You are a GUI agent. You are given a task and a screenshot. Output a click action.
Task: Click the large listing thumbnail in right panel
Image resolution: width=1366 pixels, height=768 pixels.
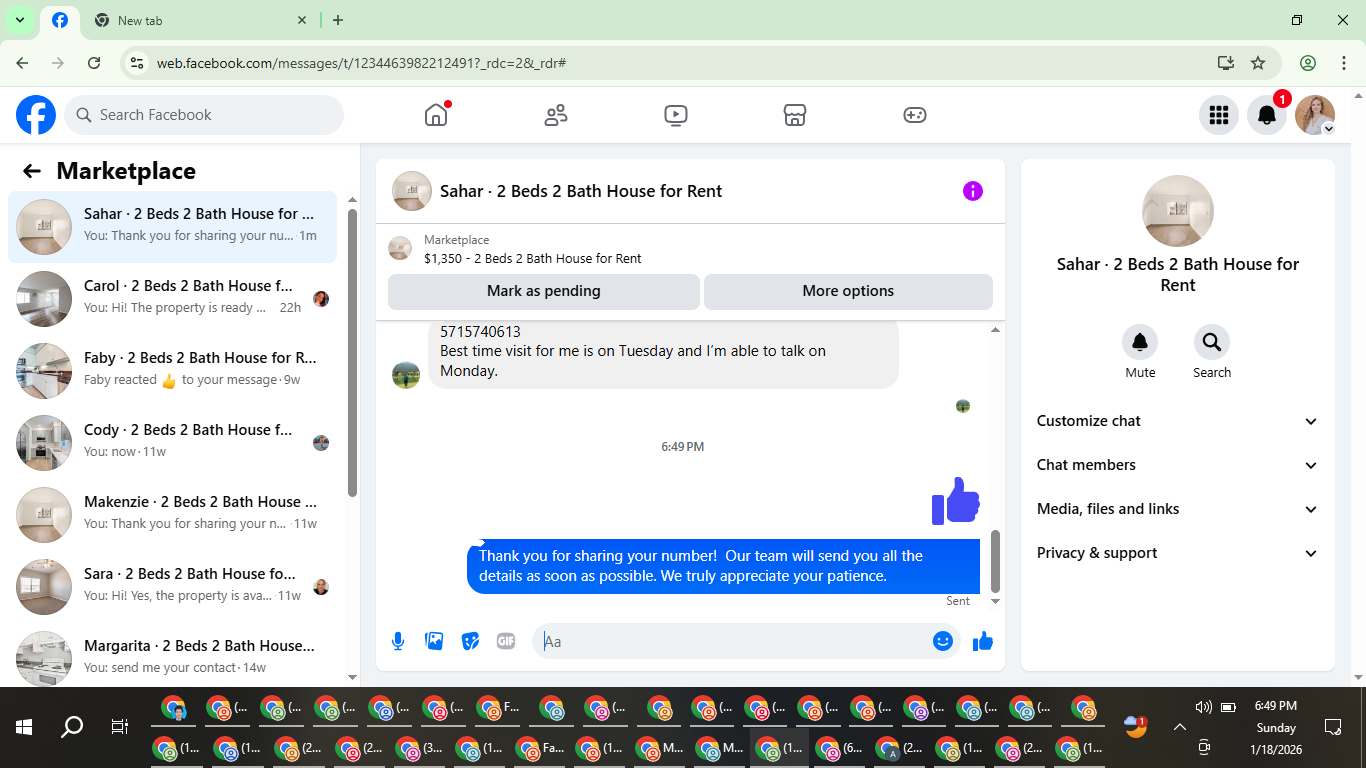(x=1178, y=211)
